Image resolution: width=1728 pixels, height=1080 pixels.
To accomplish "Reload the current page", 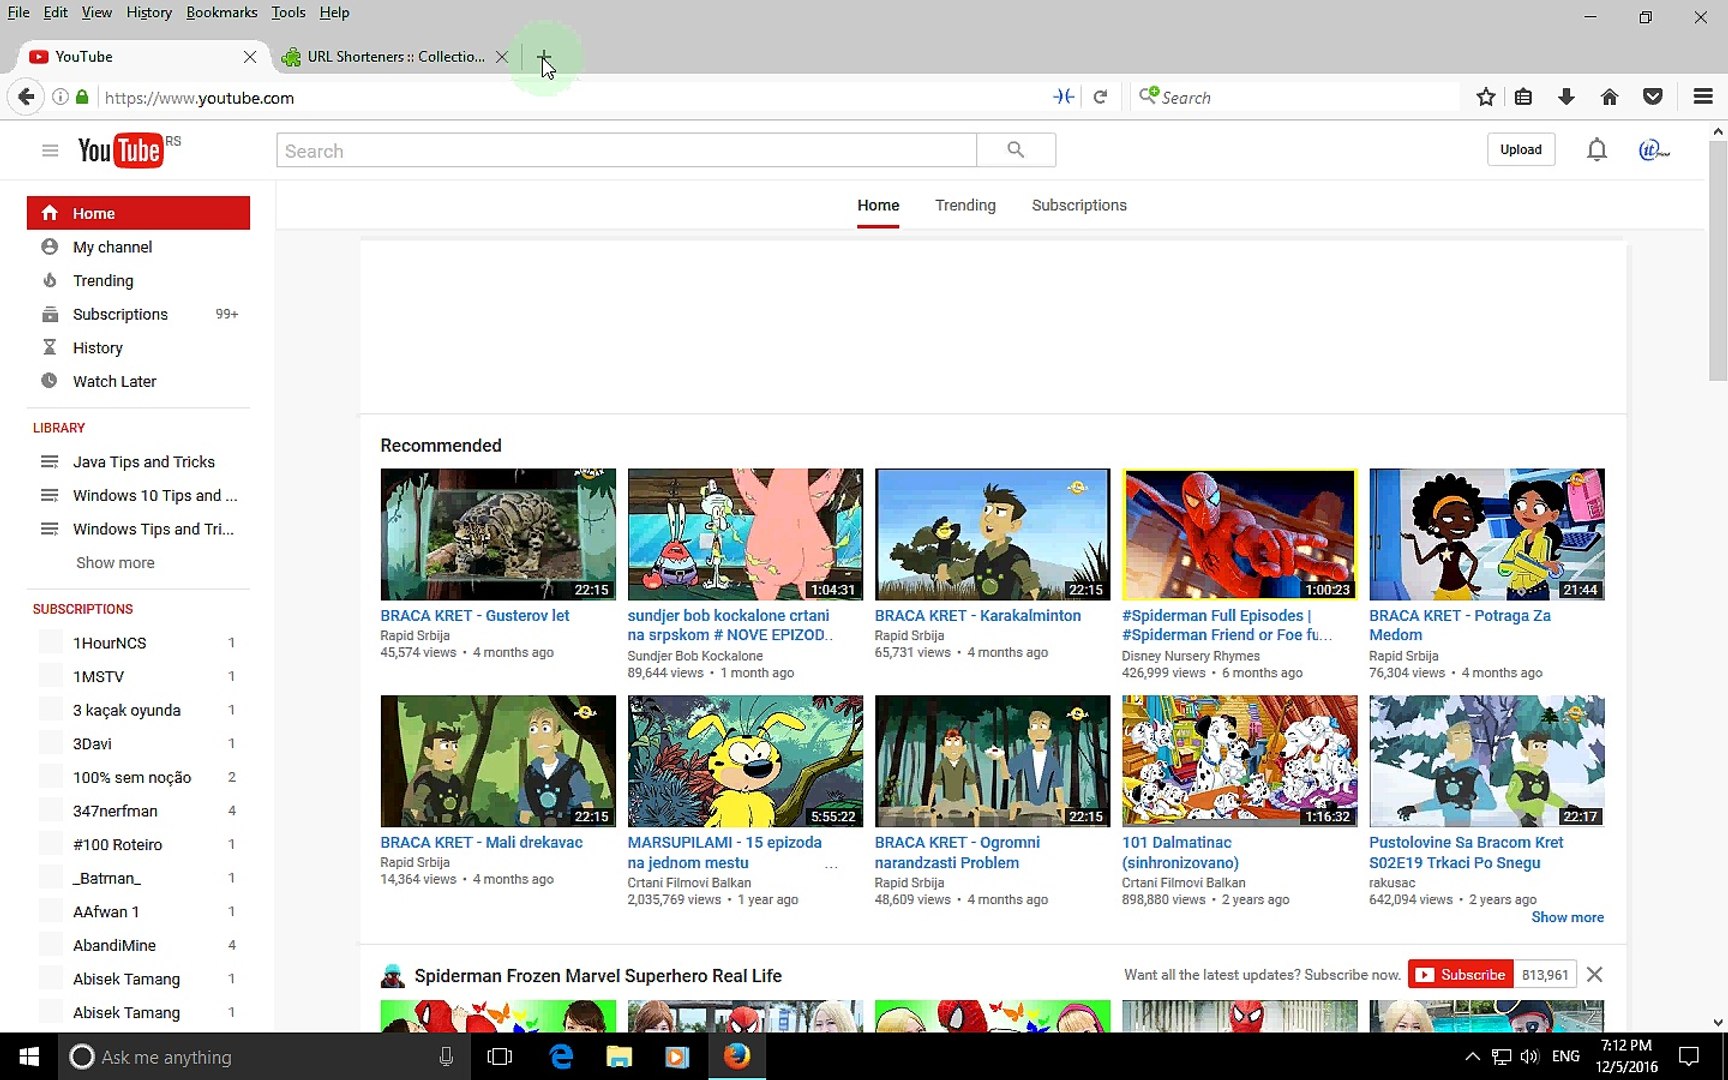I will (1100, 97).
